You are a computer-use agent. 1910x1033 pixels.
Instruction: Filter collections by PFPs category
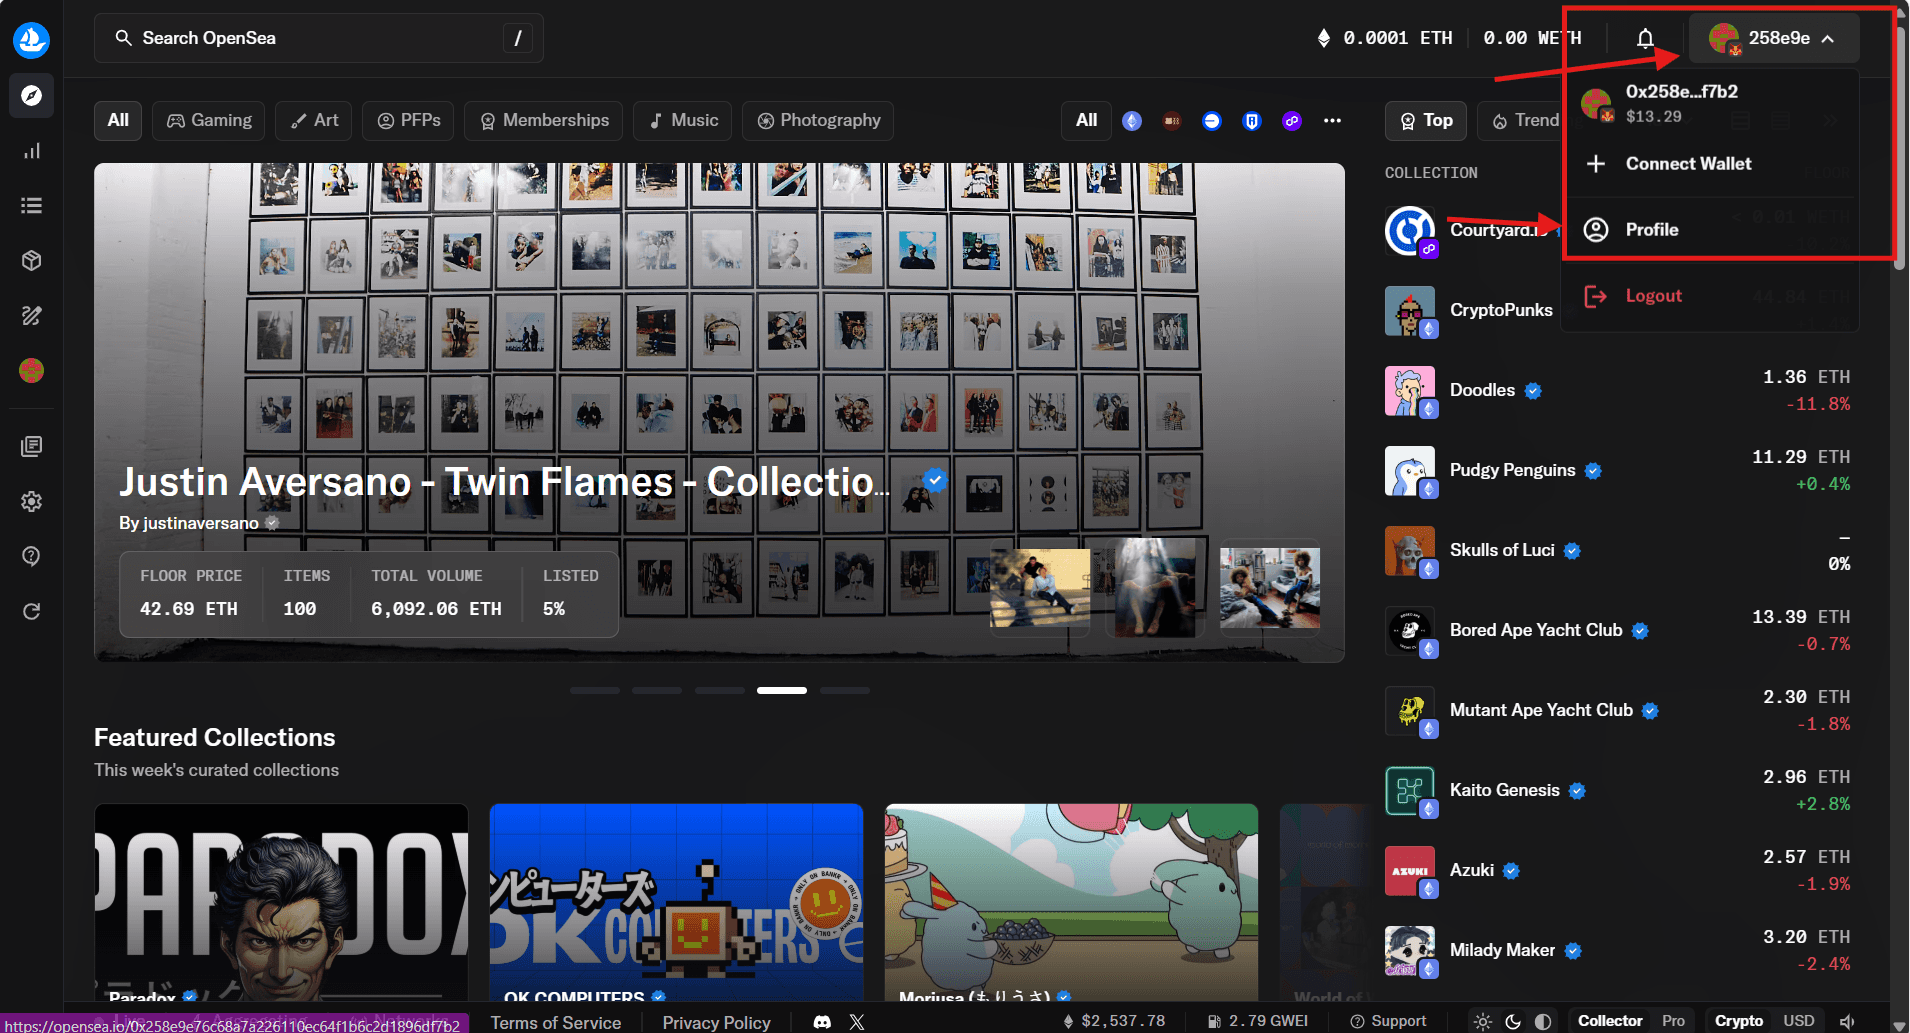pos(408,121)
